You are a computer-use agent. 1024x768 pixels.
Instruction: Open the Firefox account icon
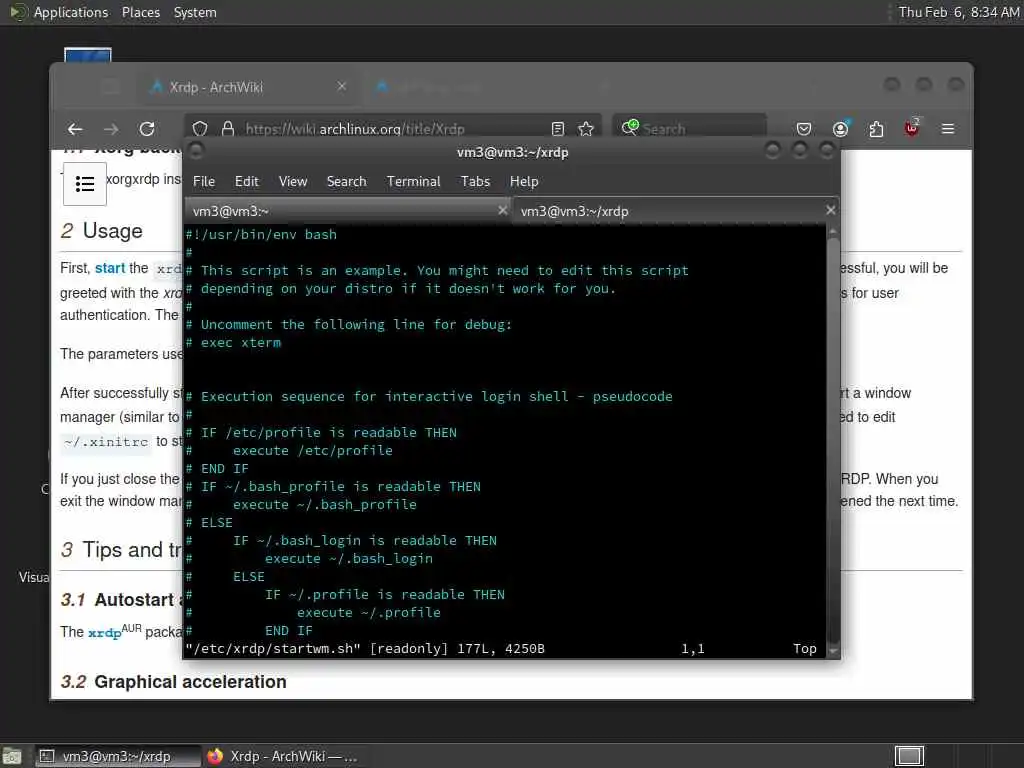tap(840, 129)
